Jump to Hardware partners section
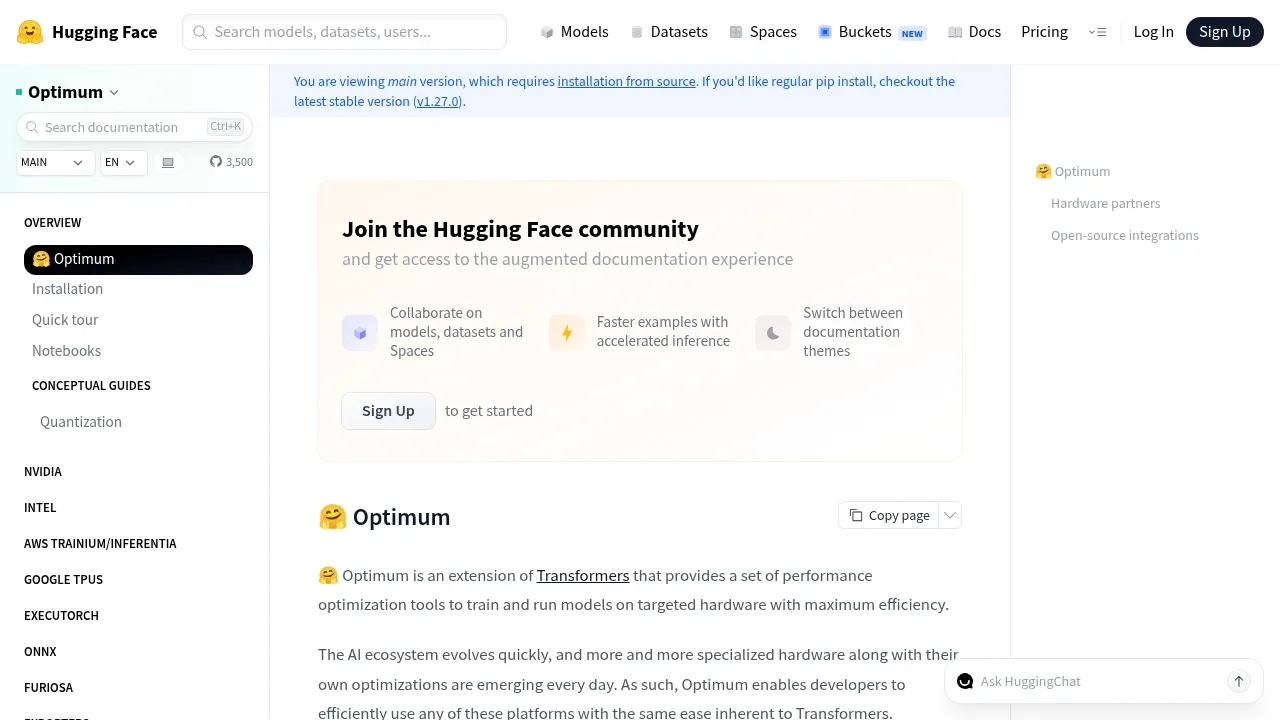Screen dimensions: 1280x720 click(1105, 203)
